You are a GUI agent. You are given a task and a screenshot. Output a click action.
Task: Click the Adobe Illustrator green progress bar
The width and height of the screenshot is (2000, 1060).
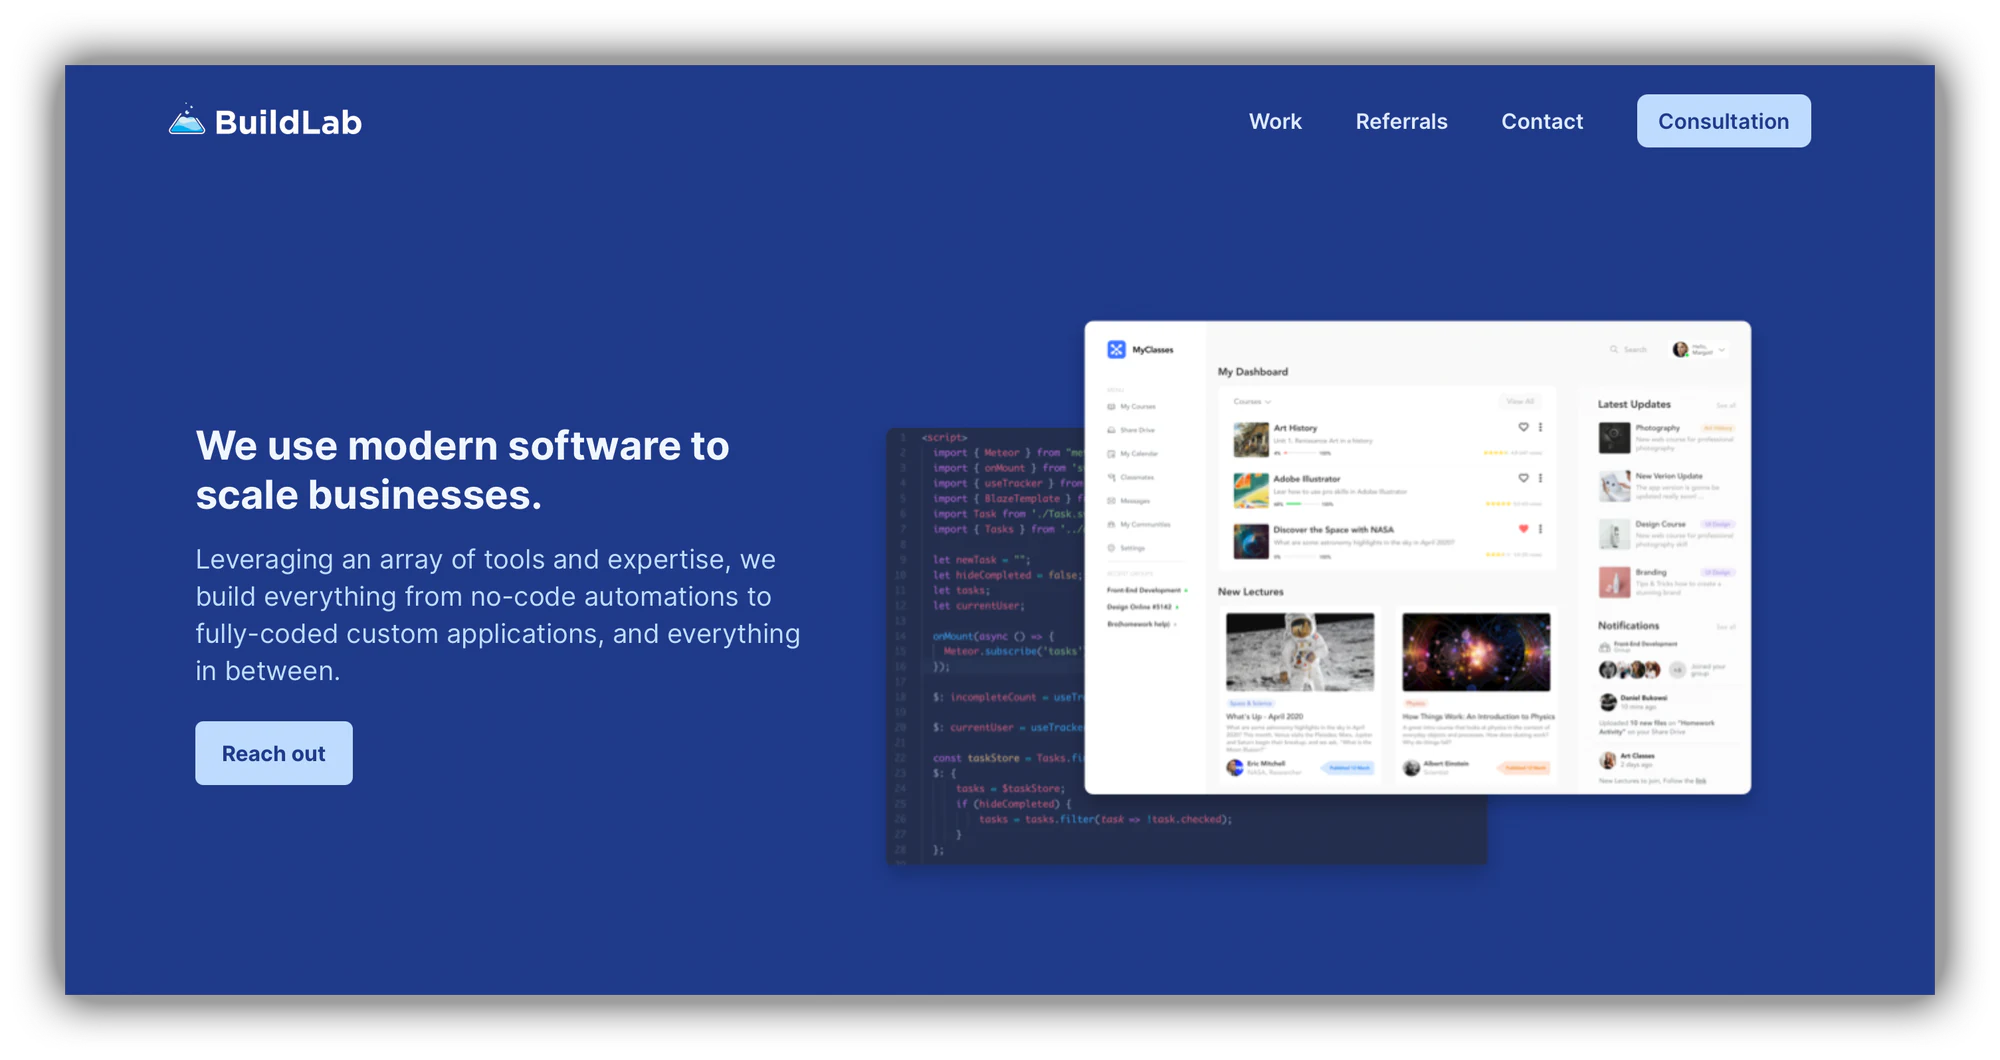point(1293,504)
